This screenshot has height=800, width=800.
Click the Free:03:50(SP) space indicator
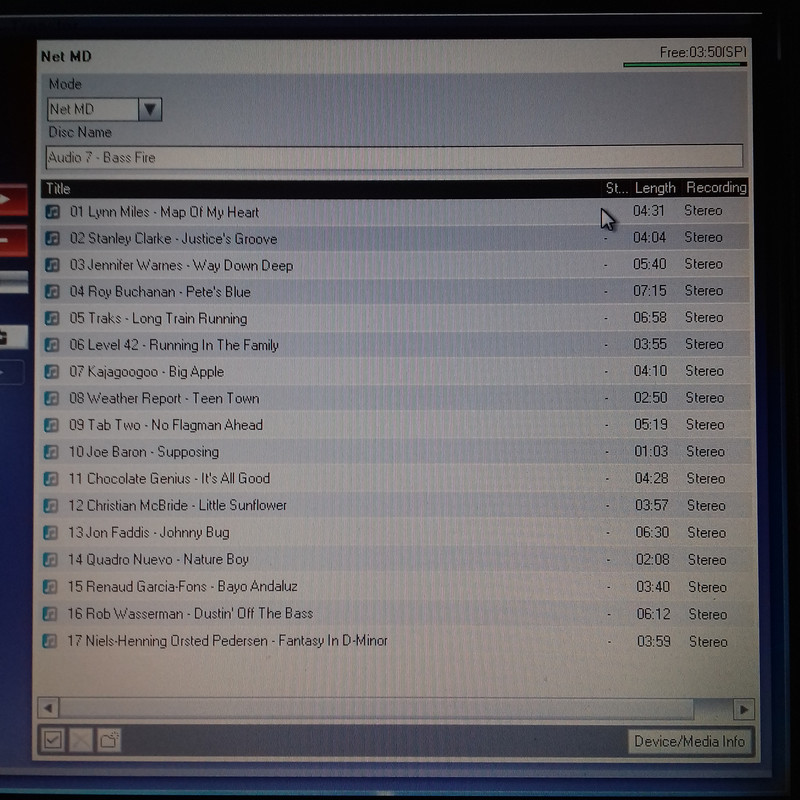tap(703, 53)
